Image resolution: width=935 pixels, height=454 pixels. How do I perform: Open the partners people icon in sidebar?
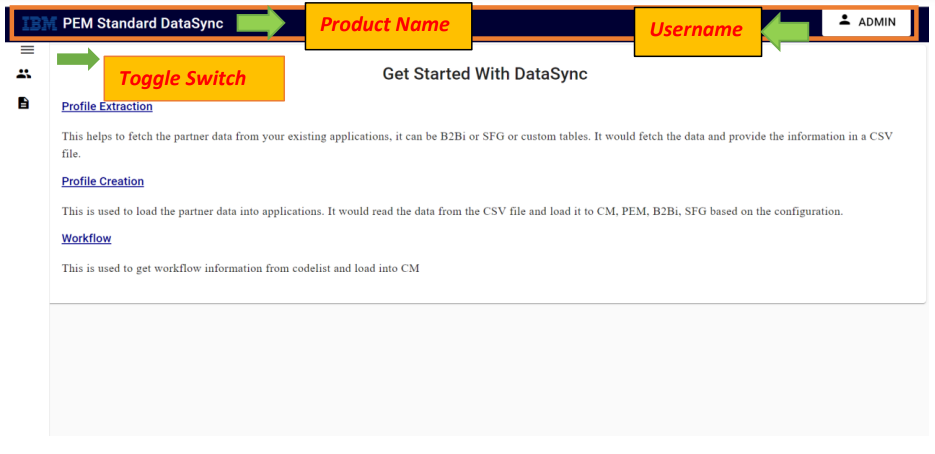pos(24,75)
